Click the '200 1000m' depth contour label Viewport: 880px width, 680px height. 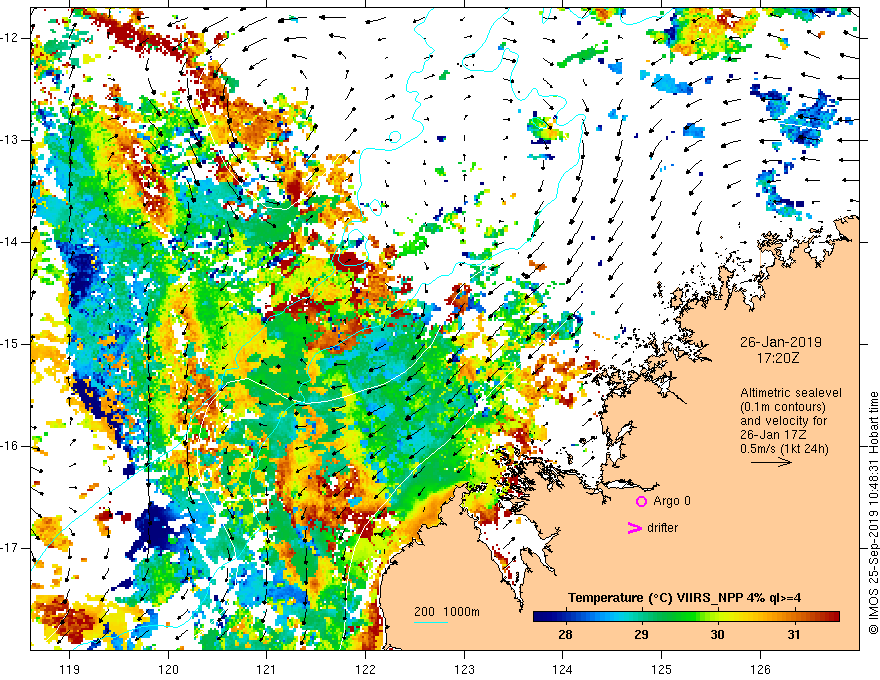[447, 612]
